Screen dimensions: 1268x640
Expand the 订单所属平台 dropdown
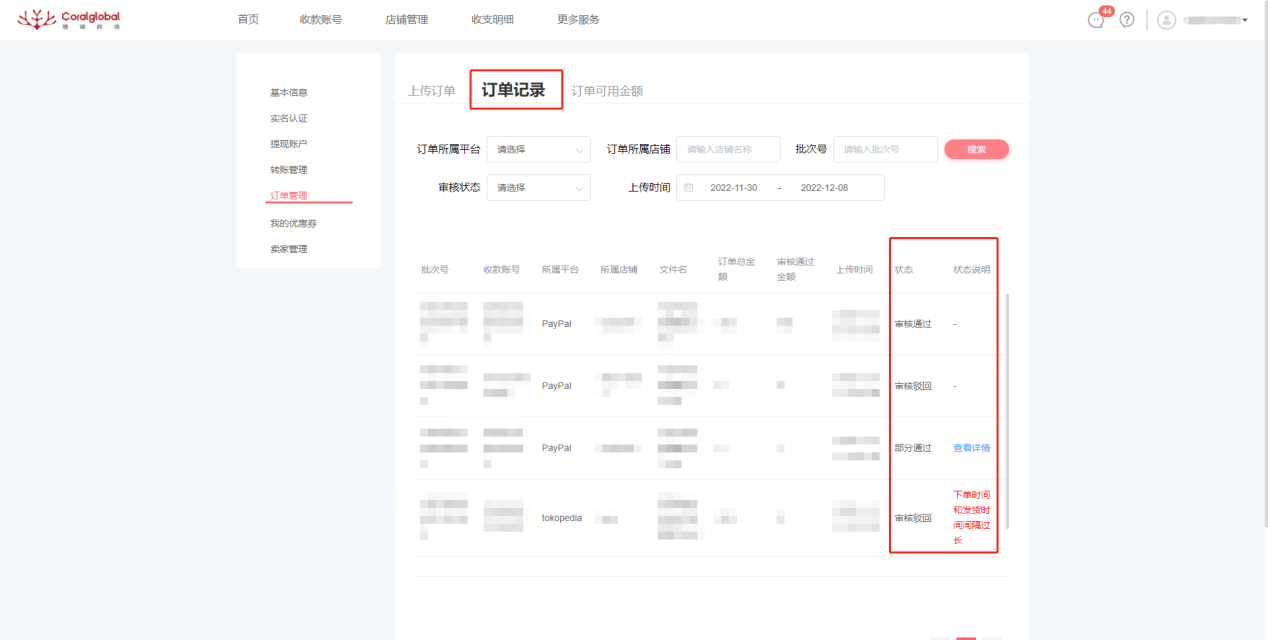[x=538, y=149]
